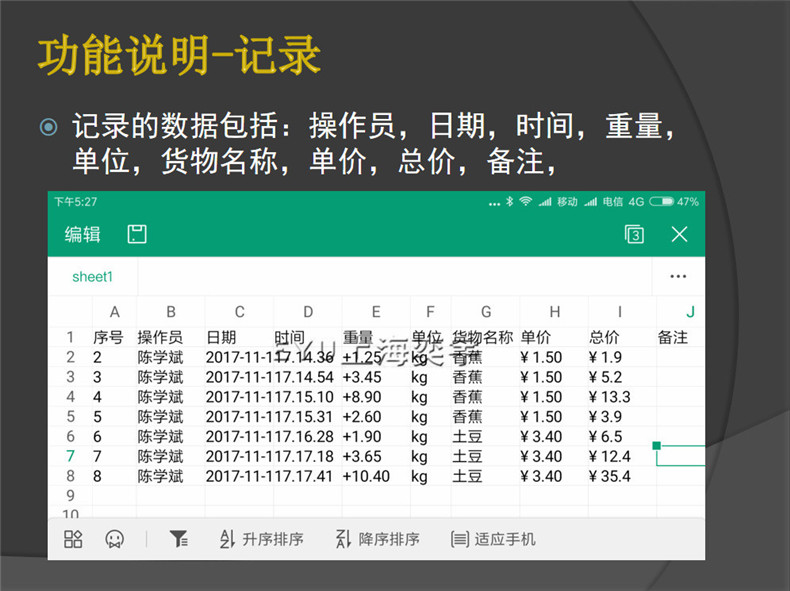Select column I header

tap(622, 312)
